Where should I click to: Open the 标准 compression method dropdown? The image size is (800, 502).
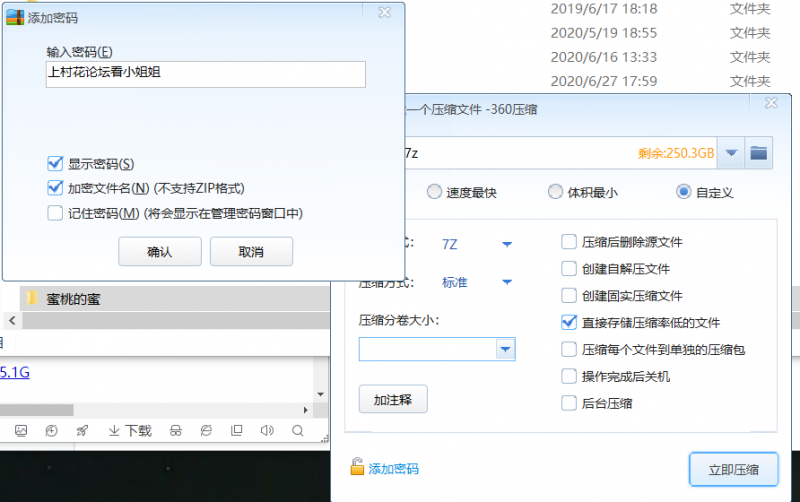pos(507,282)
